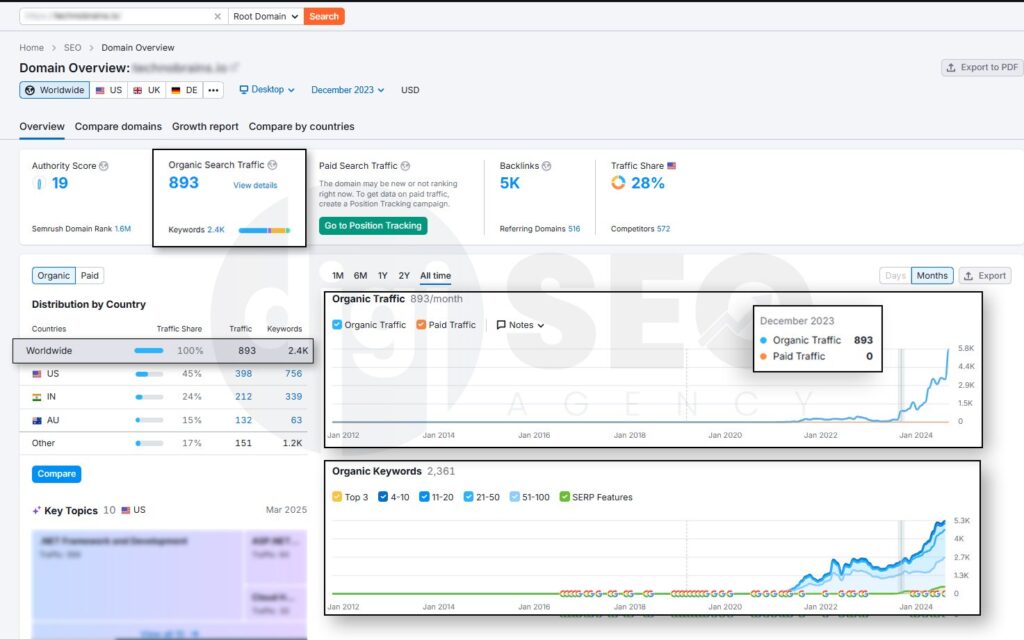Click the Notes speech bubble icon
The height and width of the screenshot is (640, 1024).
(x=501, y=325)
